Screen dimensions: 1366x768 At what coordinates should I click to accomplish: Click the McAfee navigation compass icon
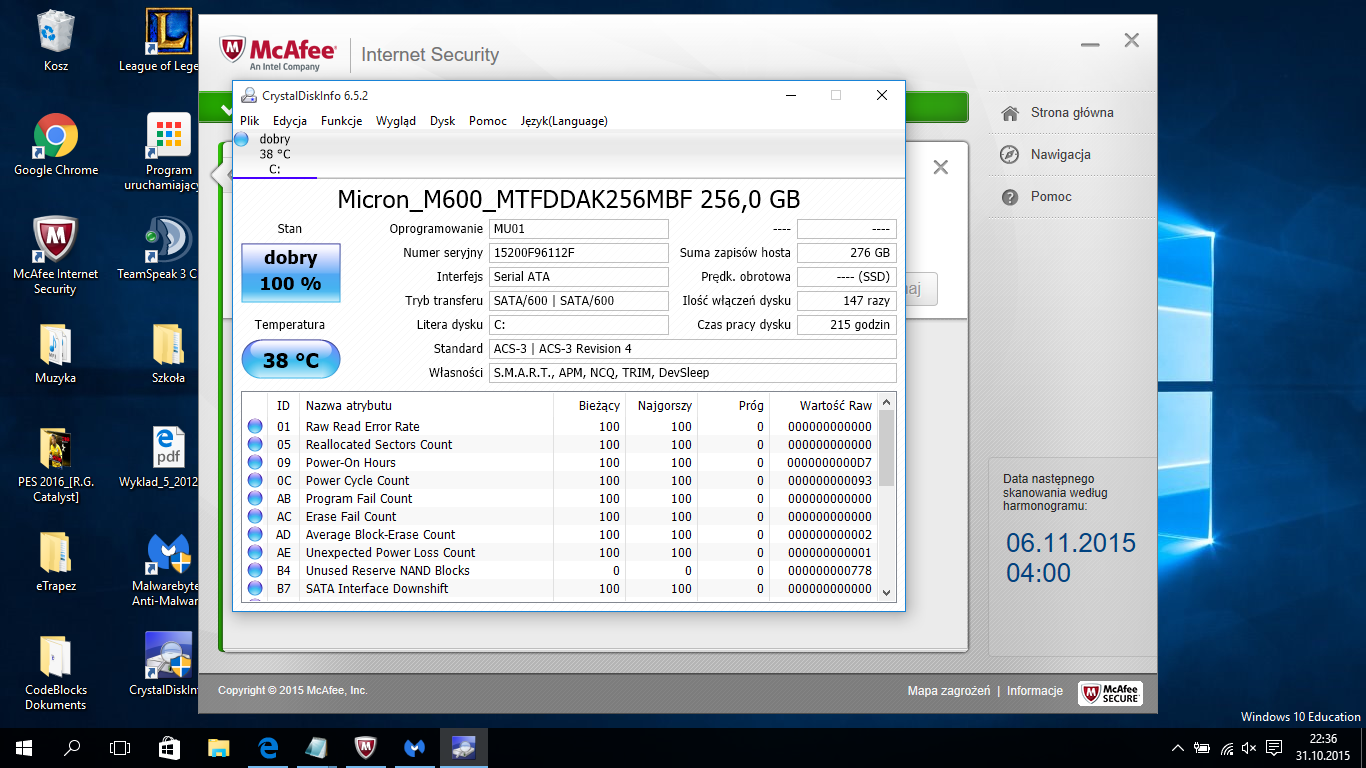pos(1010,155)
